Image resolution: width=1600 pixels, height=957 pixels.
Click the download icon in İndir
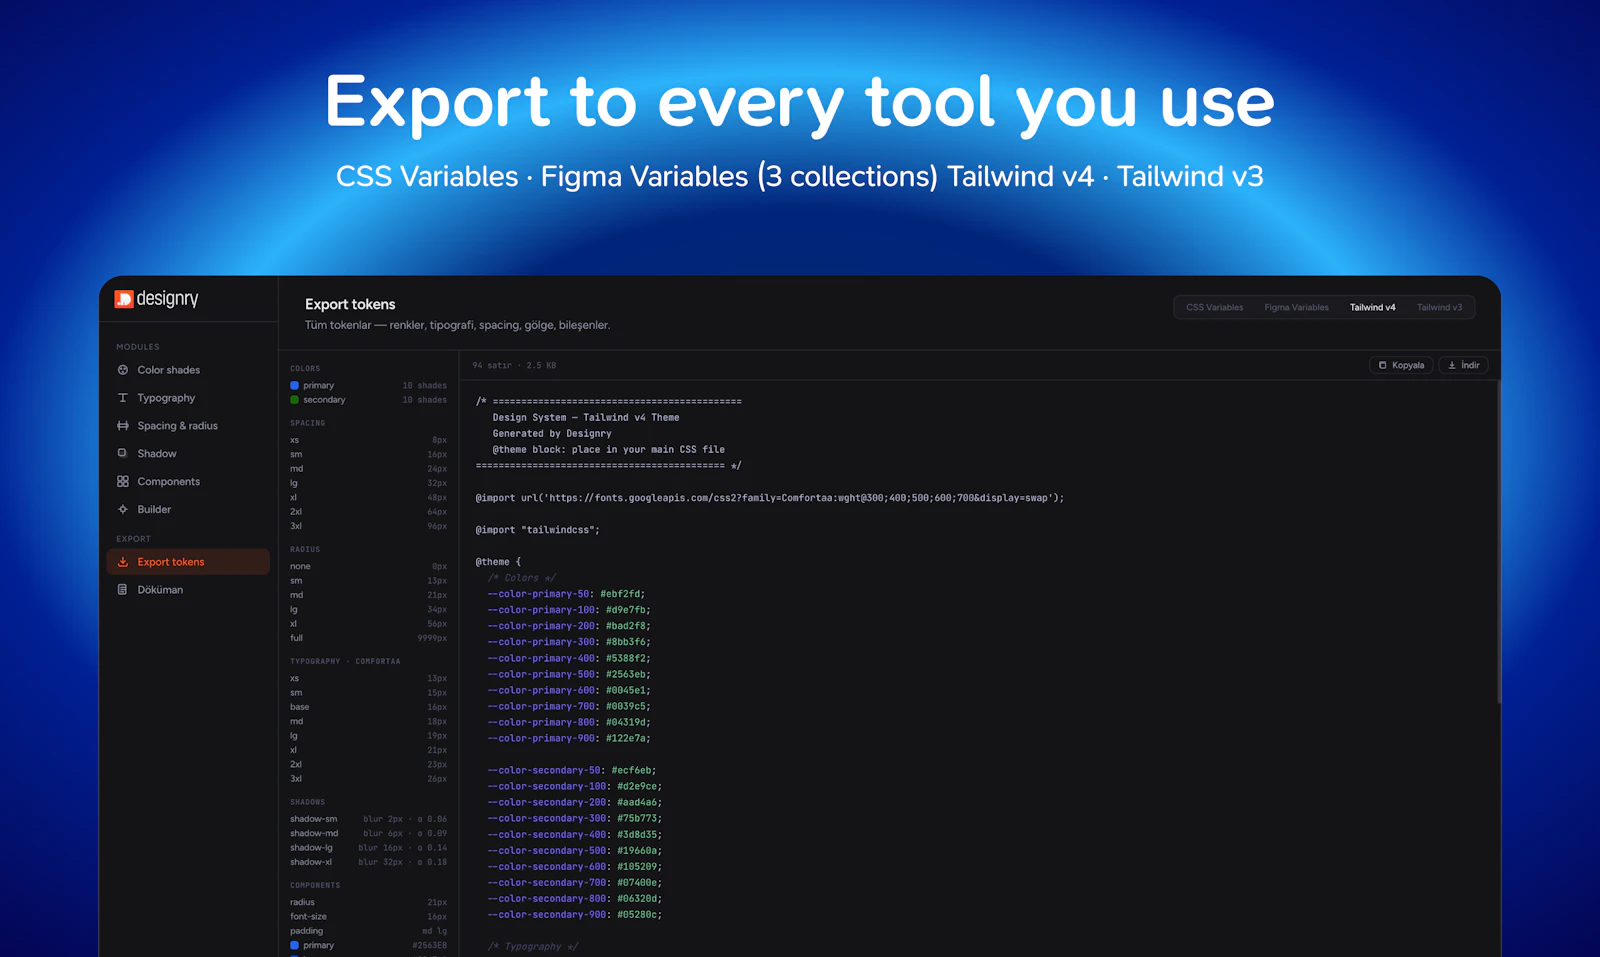pyautogui.click(x=1452, y=365)
